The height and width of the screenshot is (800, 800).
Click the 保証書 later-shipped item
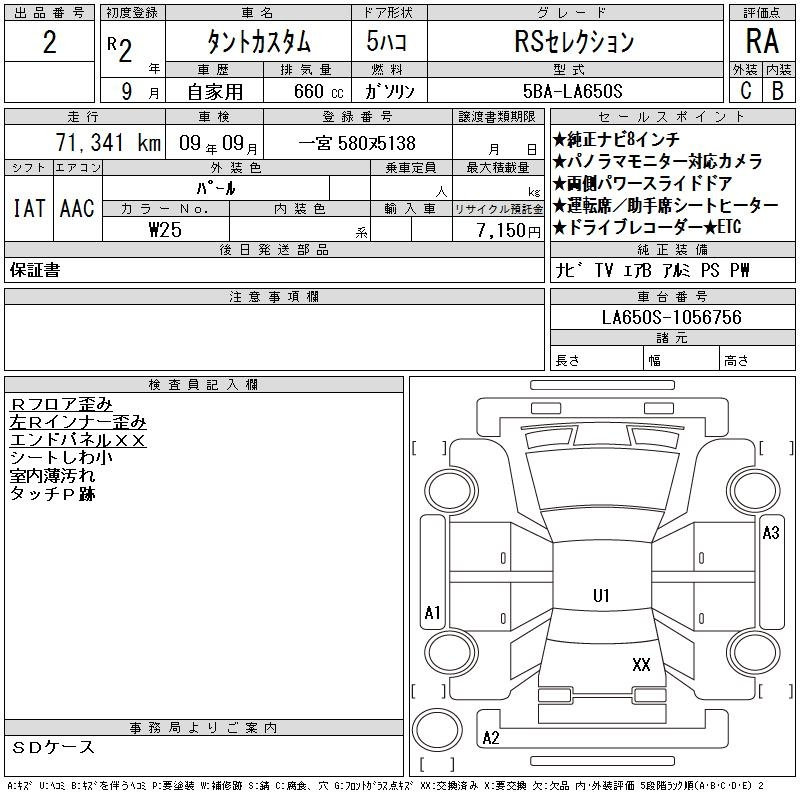35,270
